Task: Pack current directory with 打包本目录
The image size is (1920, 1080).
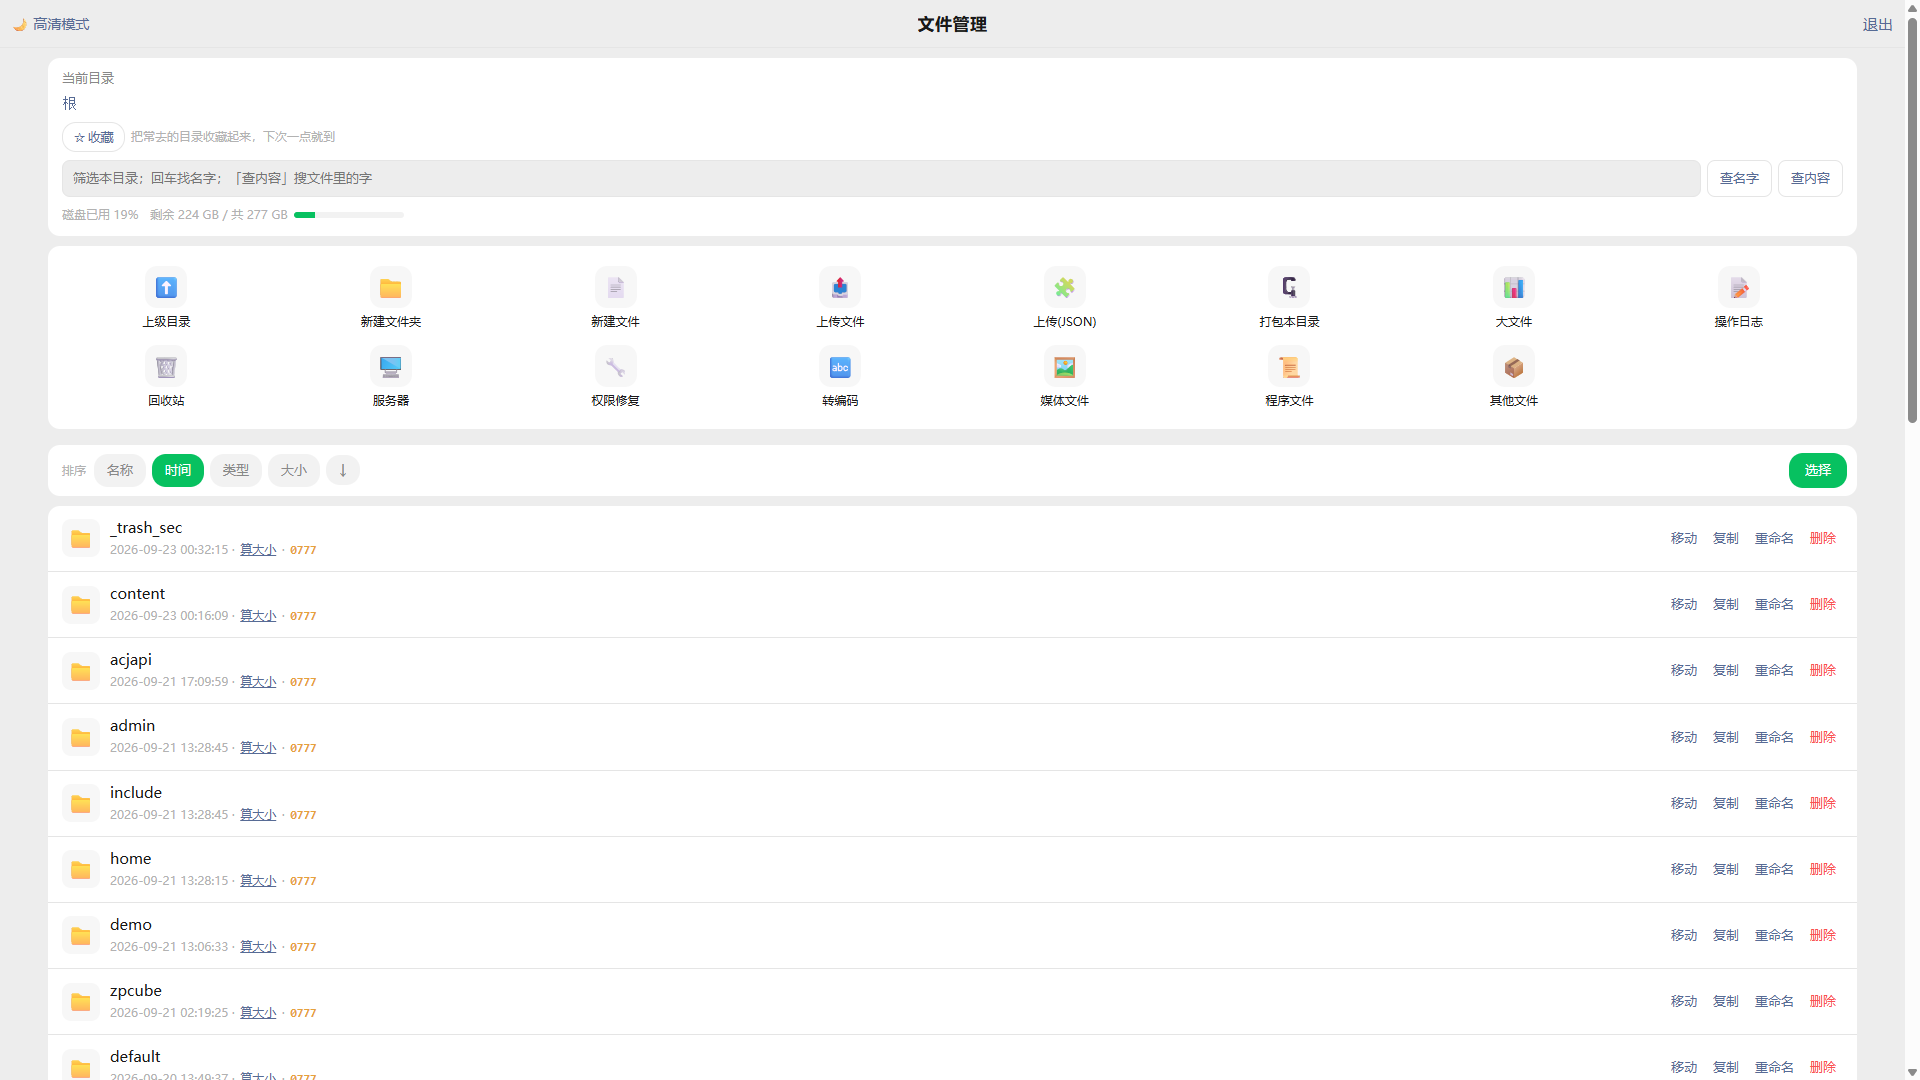Action: click(x=1289, y=288)
